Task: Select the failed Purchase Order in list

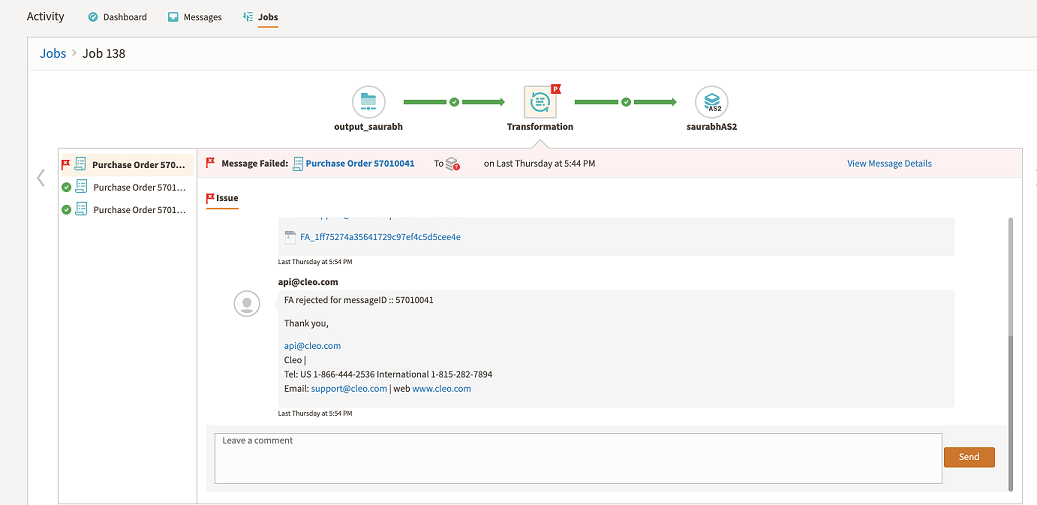Action: [137, 165]
